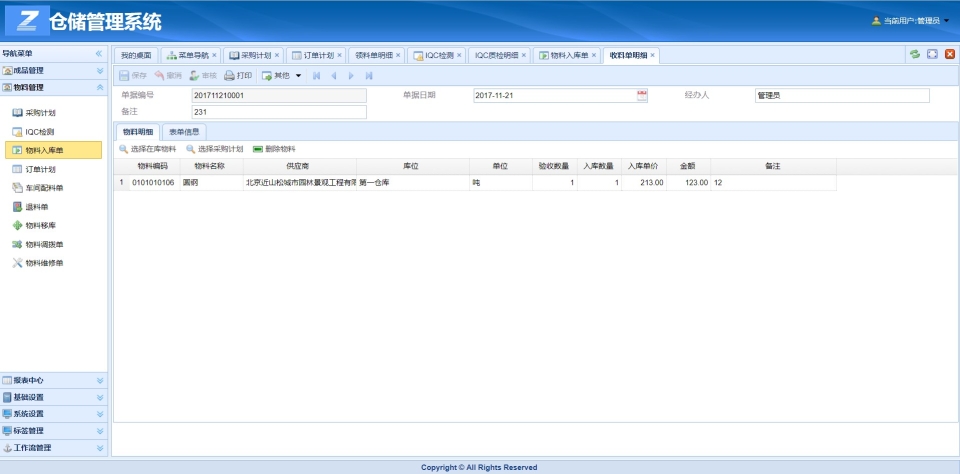Switch to the 表单信息 tab
The image size is (960, 474).
point(184,131)
